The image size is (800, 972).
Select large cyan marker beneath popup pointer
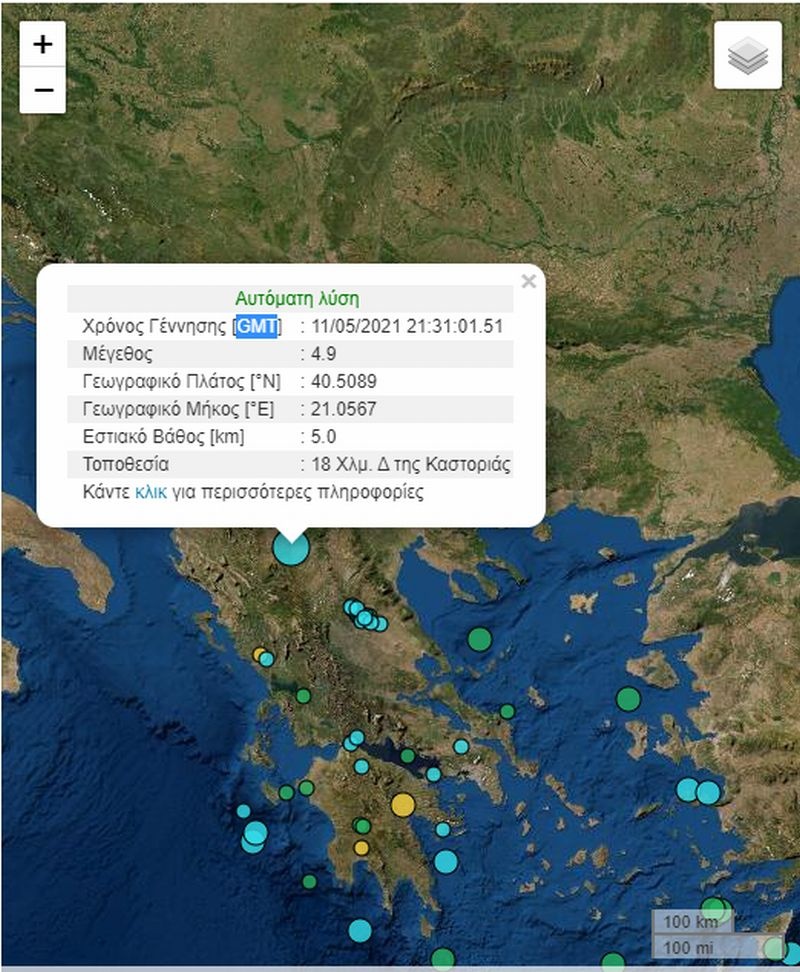coord(291,547)
